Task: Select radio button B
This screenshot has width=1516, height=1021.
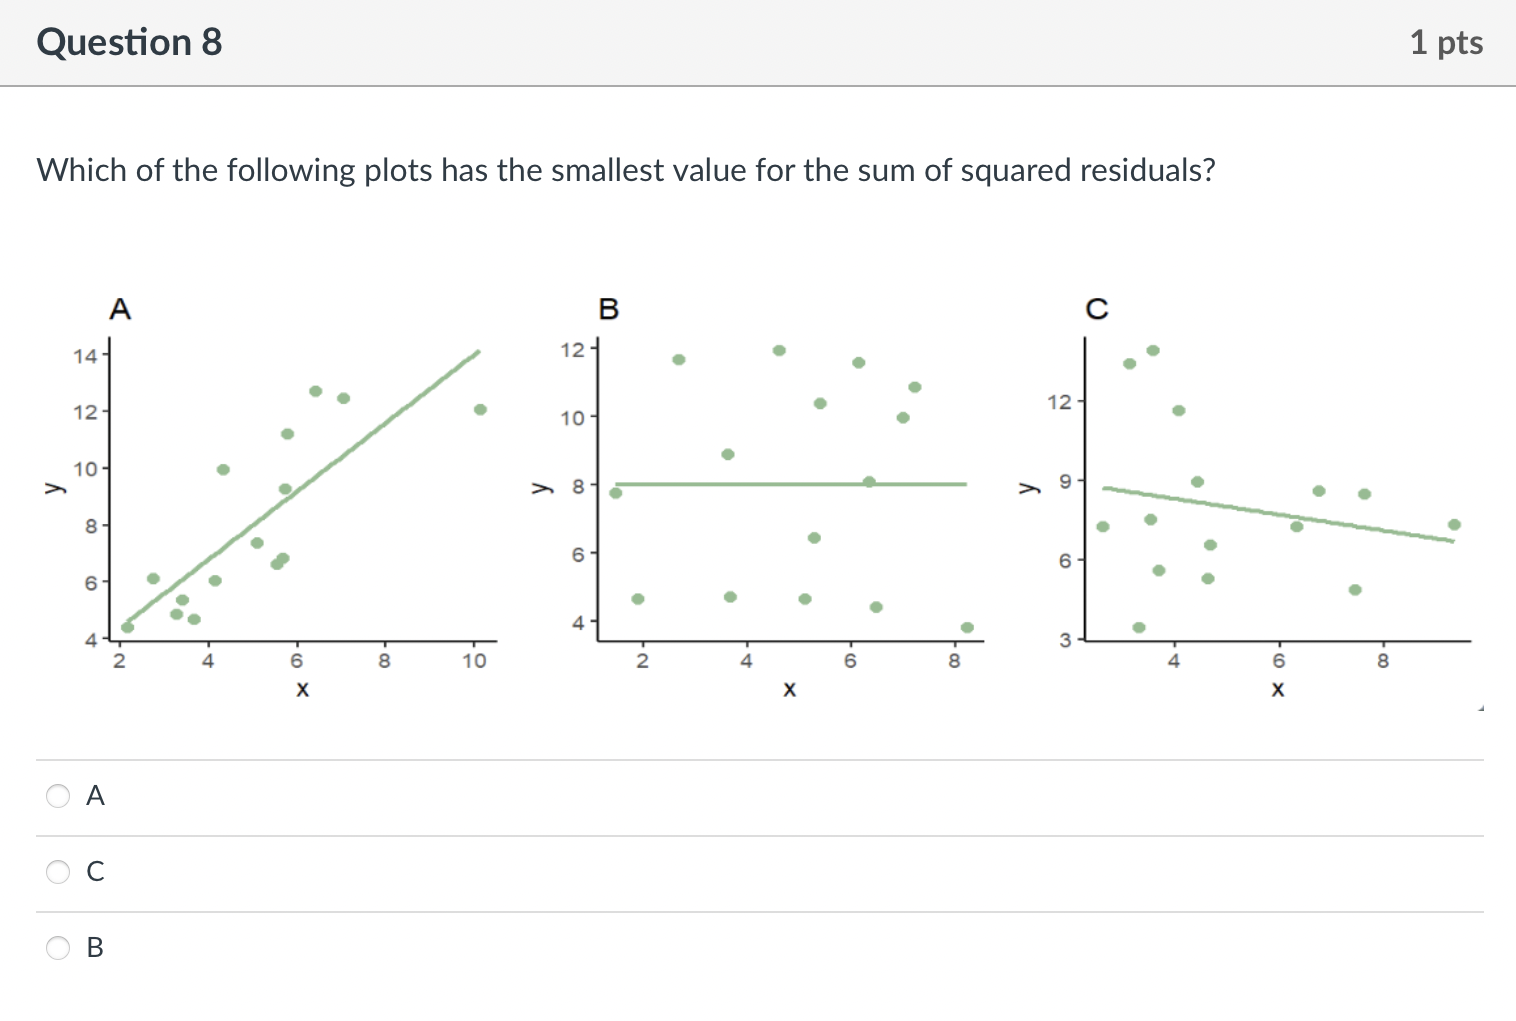Action: pyautogui.click(x=58, y=948)
